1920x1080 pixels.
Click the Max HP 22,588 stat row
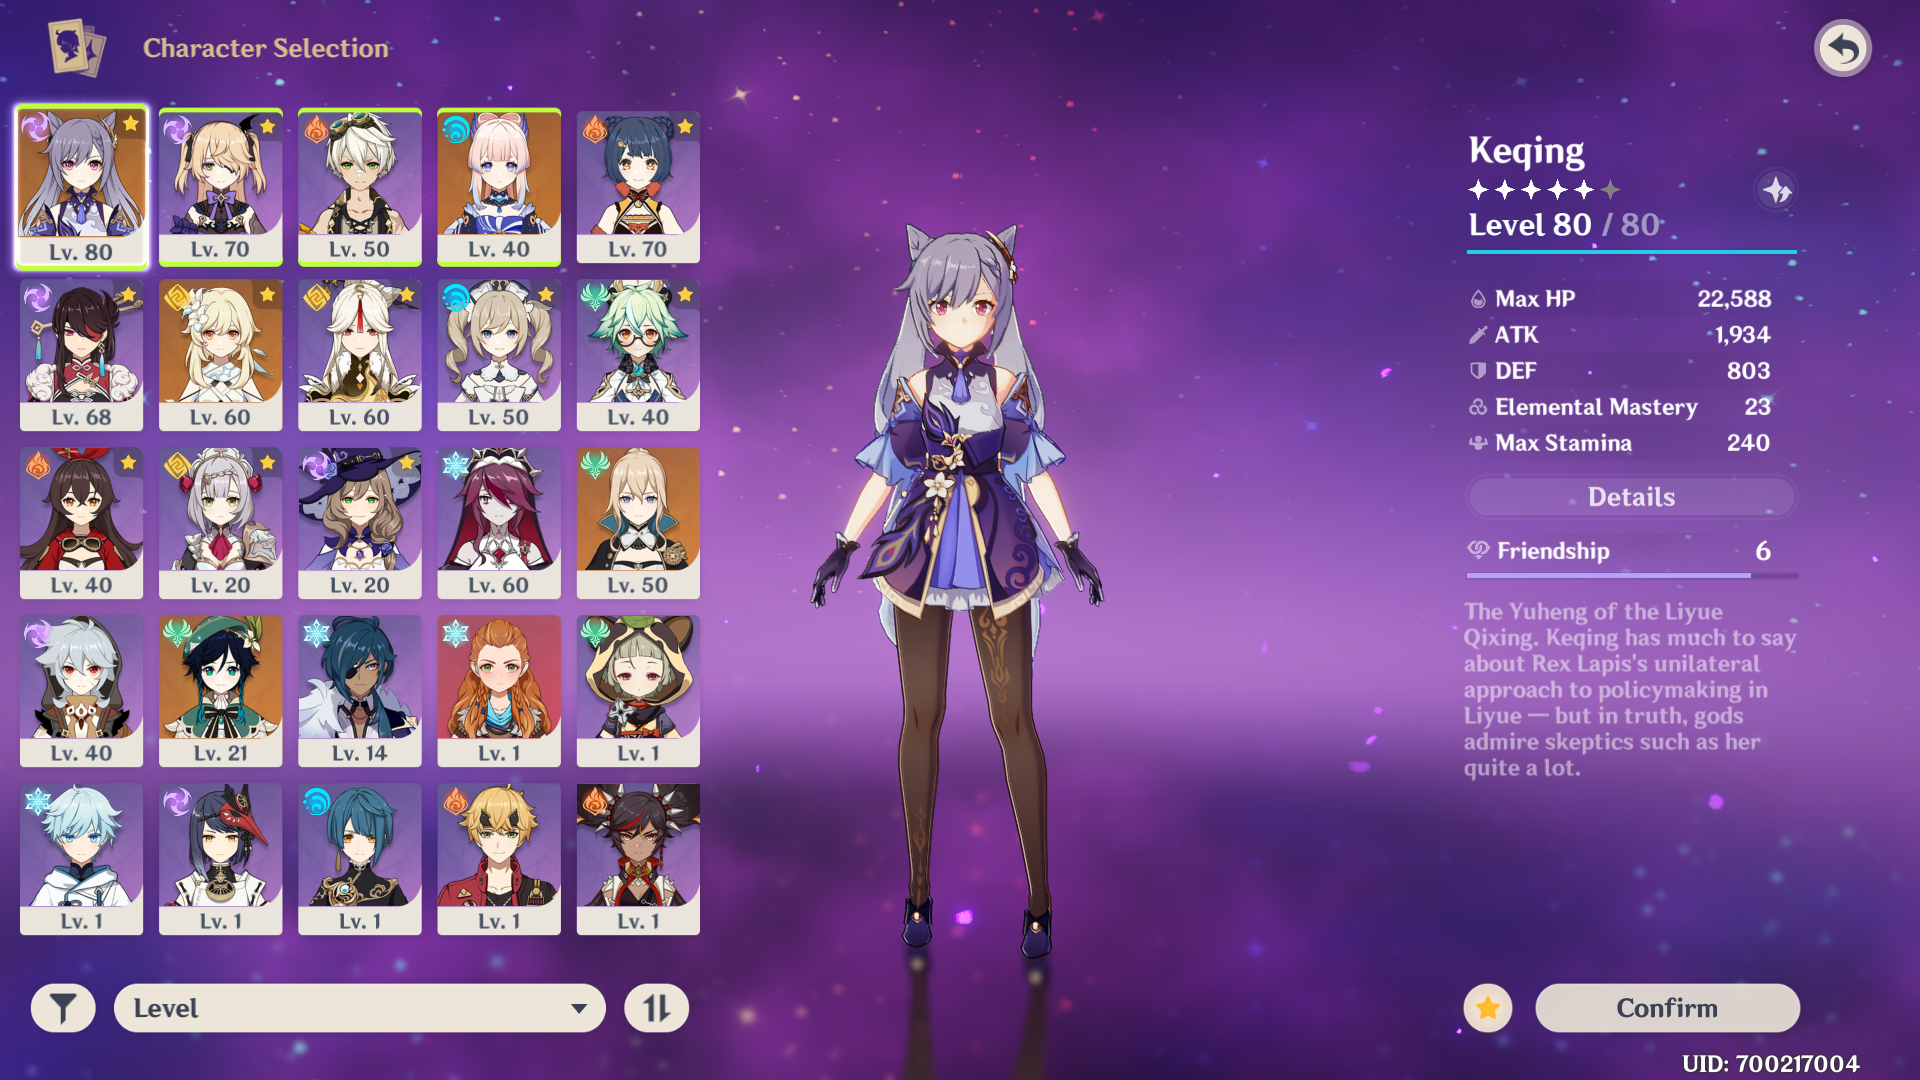point(1620,298)
